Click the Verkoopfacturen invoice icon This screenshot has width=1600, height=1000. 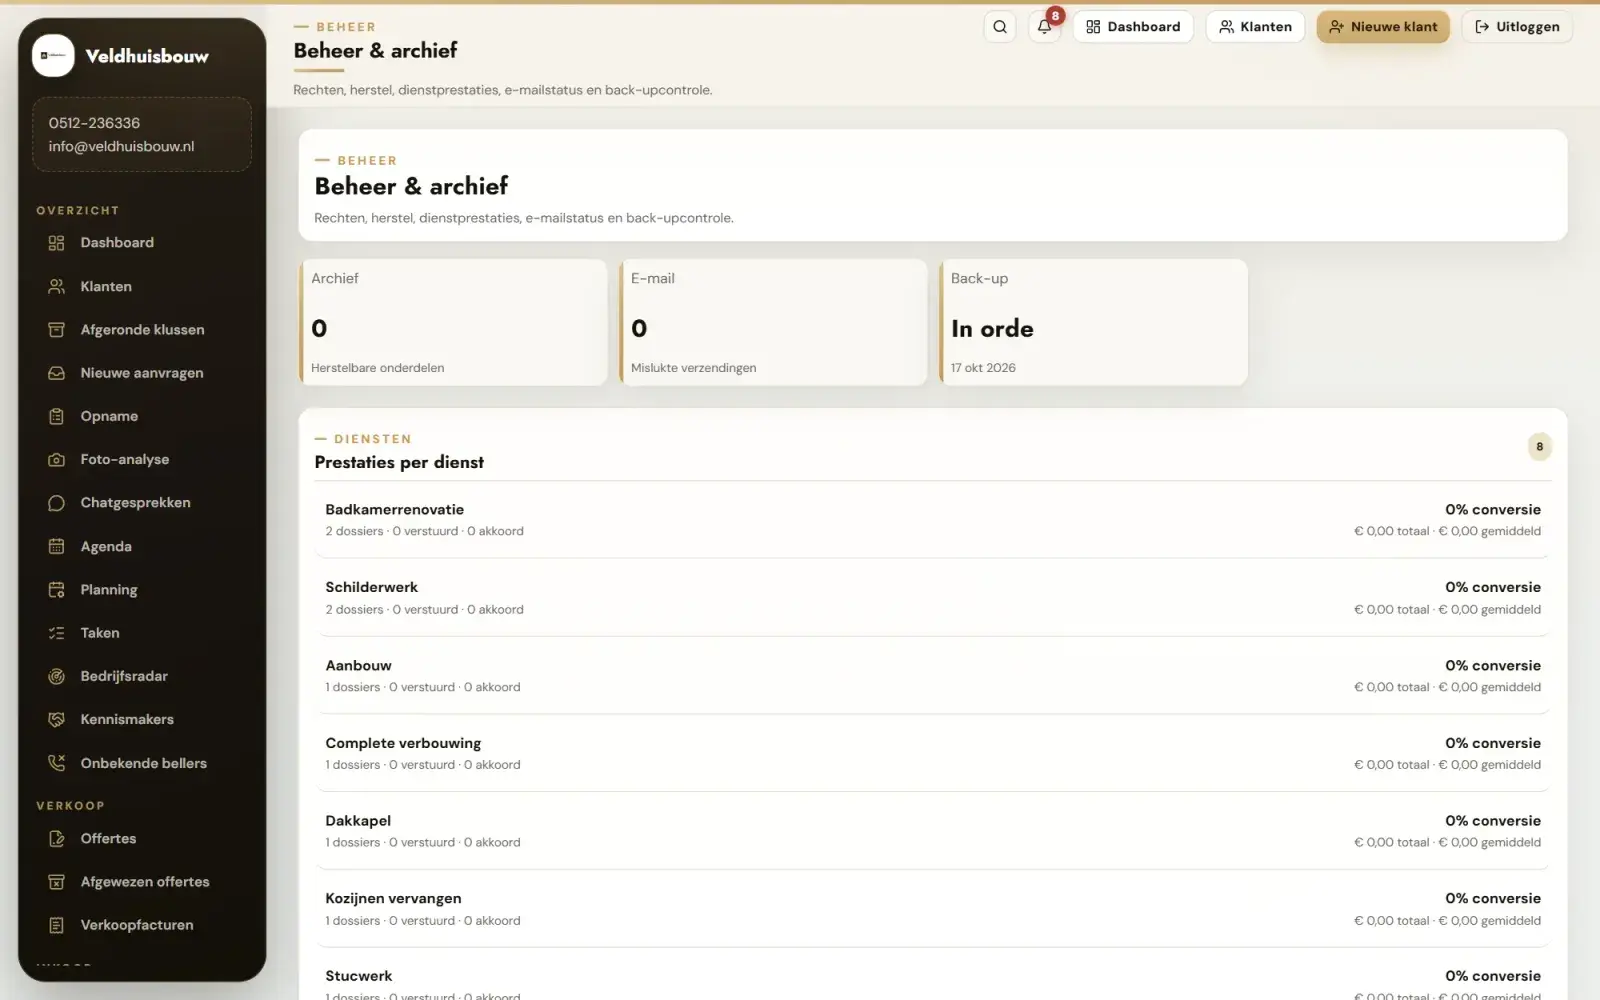[56, 925]
